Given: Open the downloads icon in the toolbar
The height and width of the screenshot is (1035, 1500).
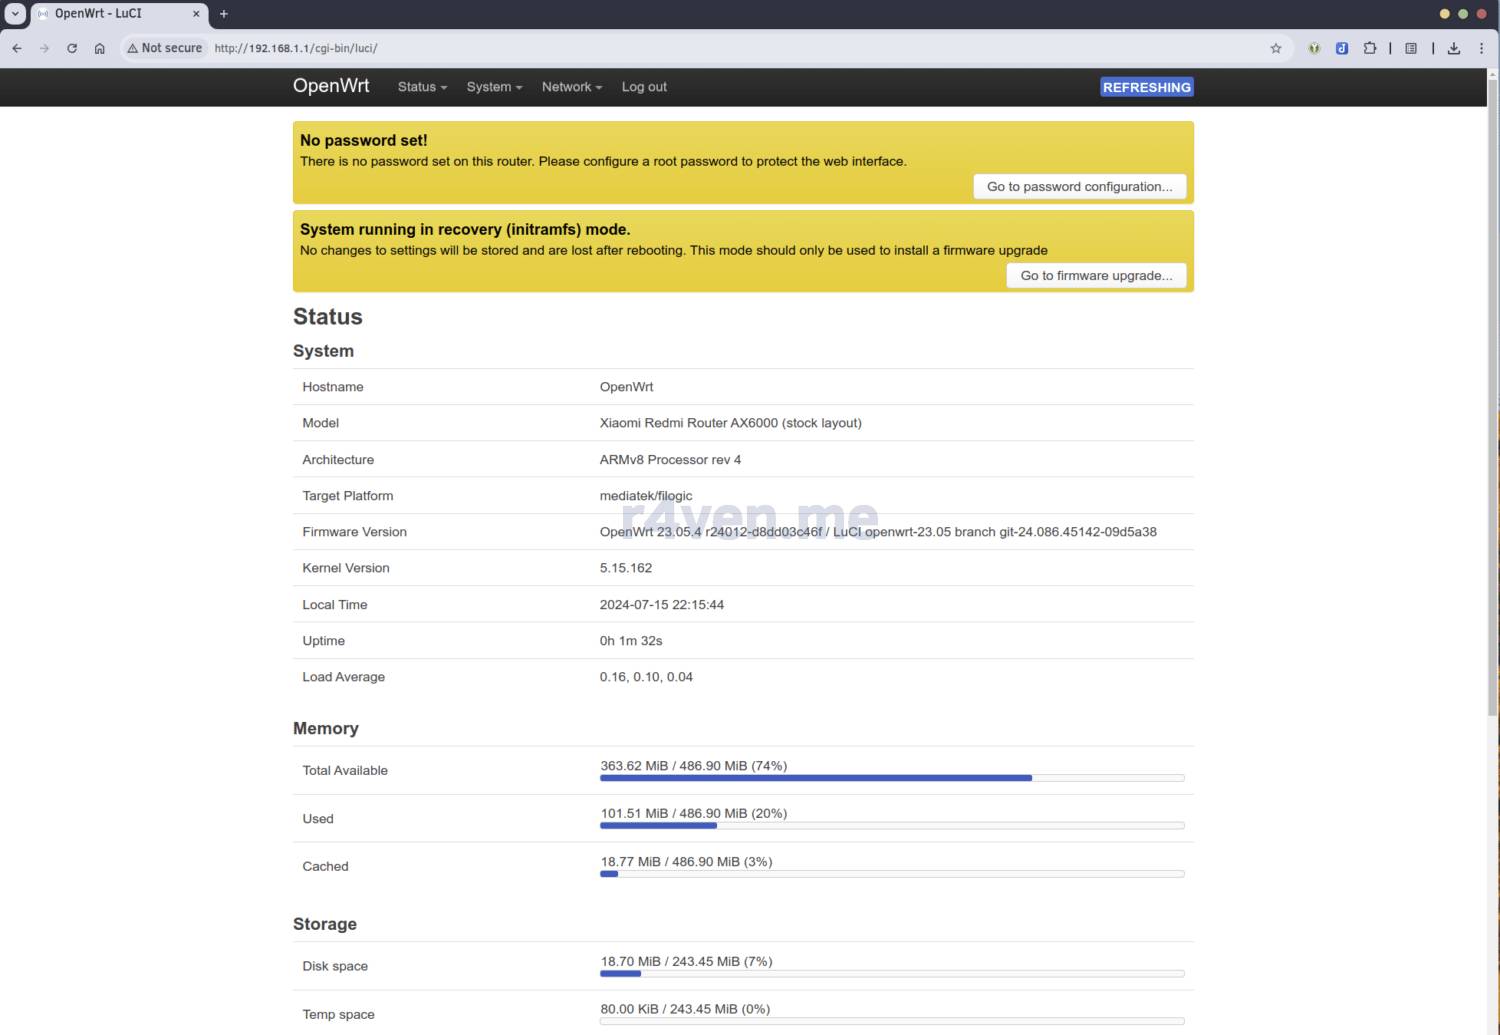Looking at the screenshot, I should [1454, 48].
